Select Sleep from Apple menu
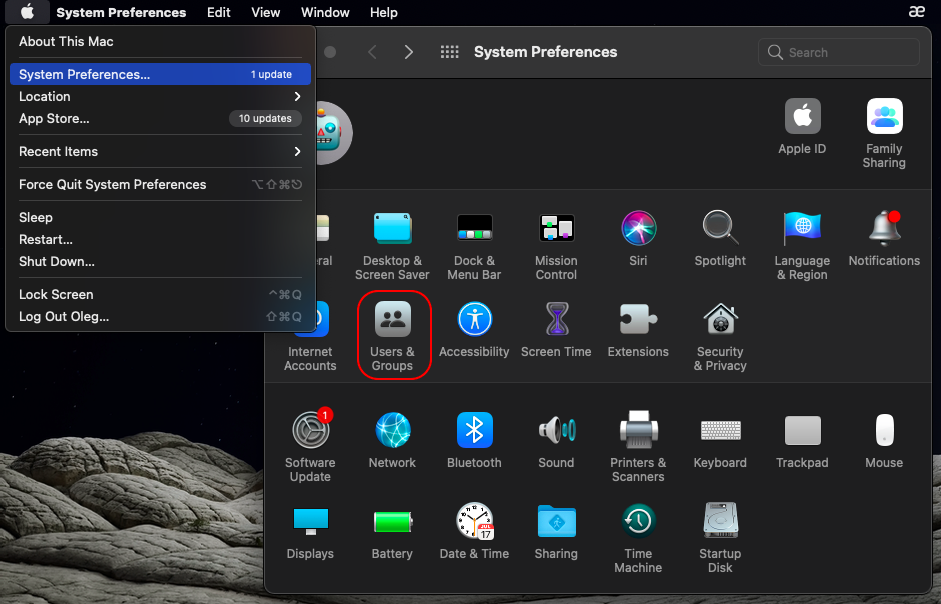Image resolution: width=941 pixels, height=604 pixels. (x=160, y=217)
